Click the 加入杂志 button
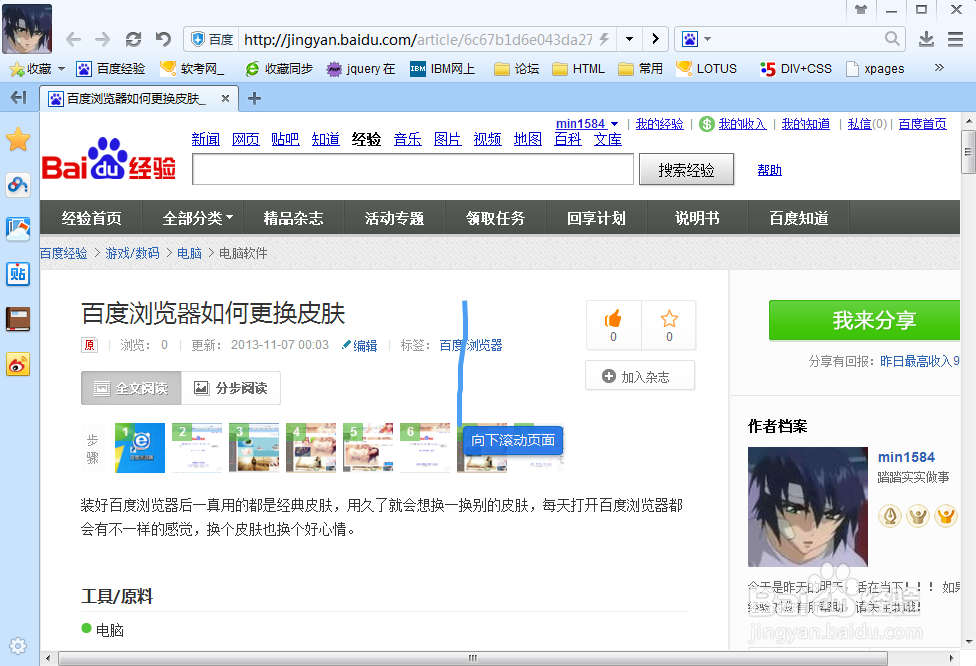 click(640, 376)
